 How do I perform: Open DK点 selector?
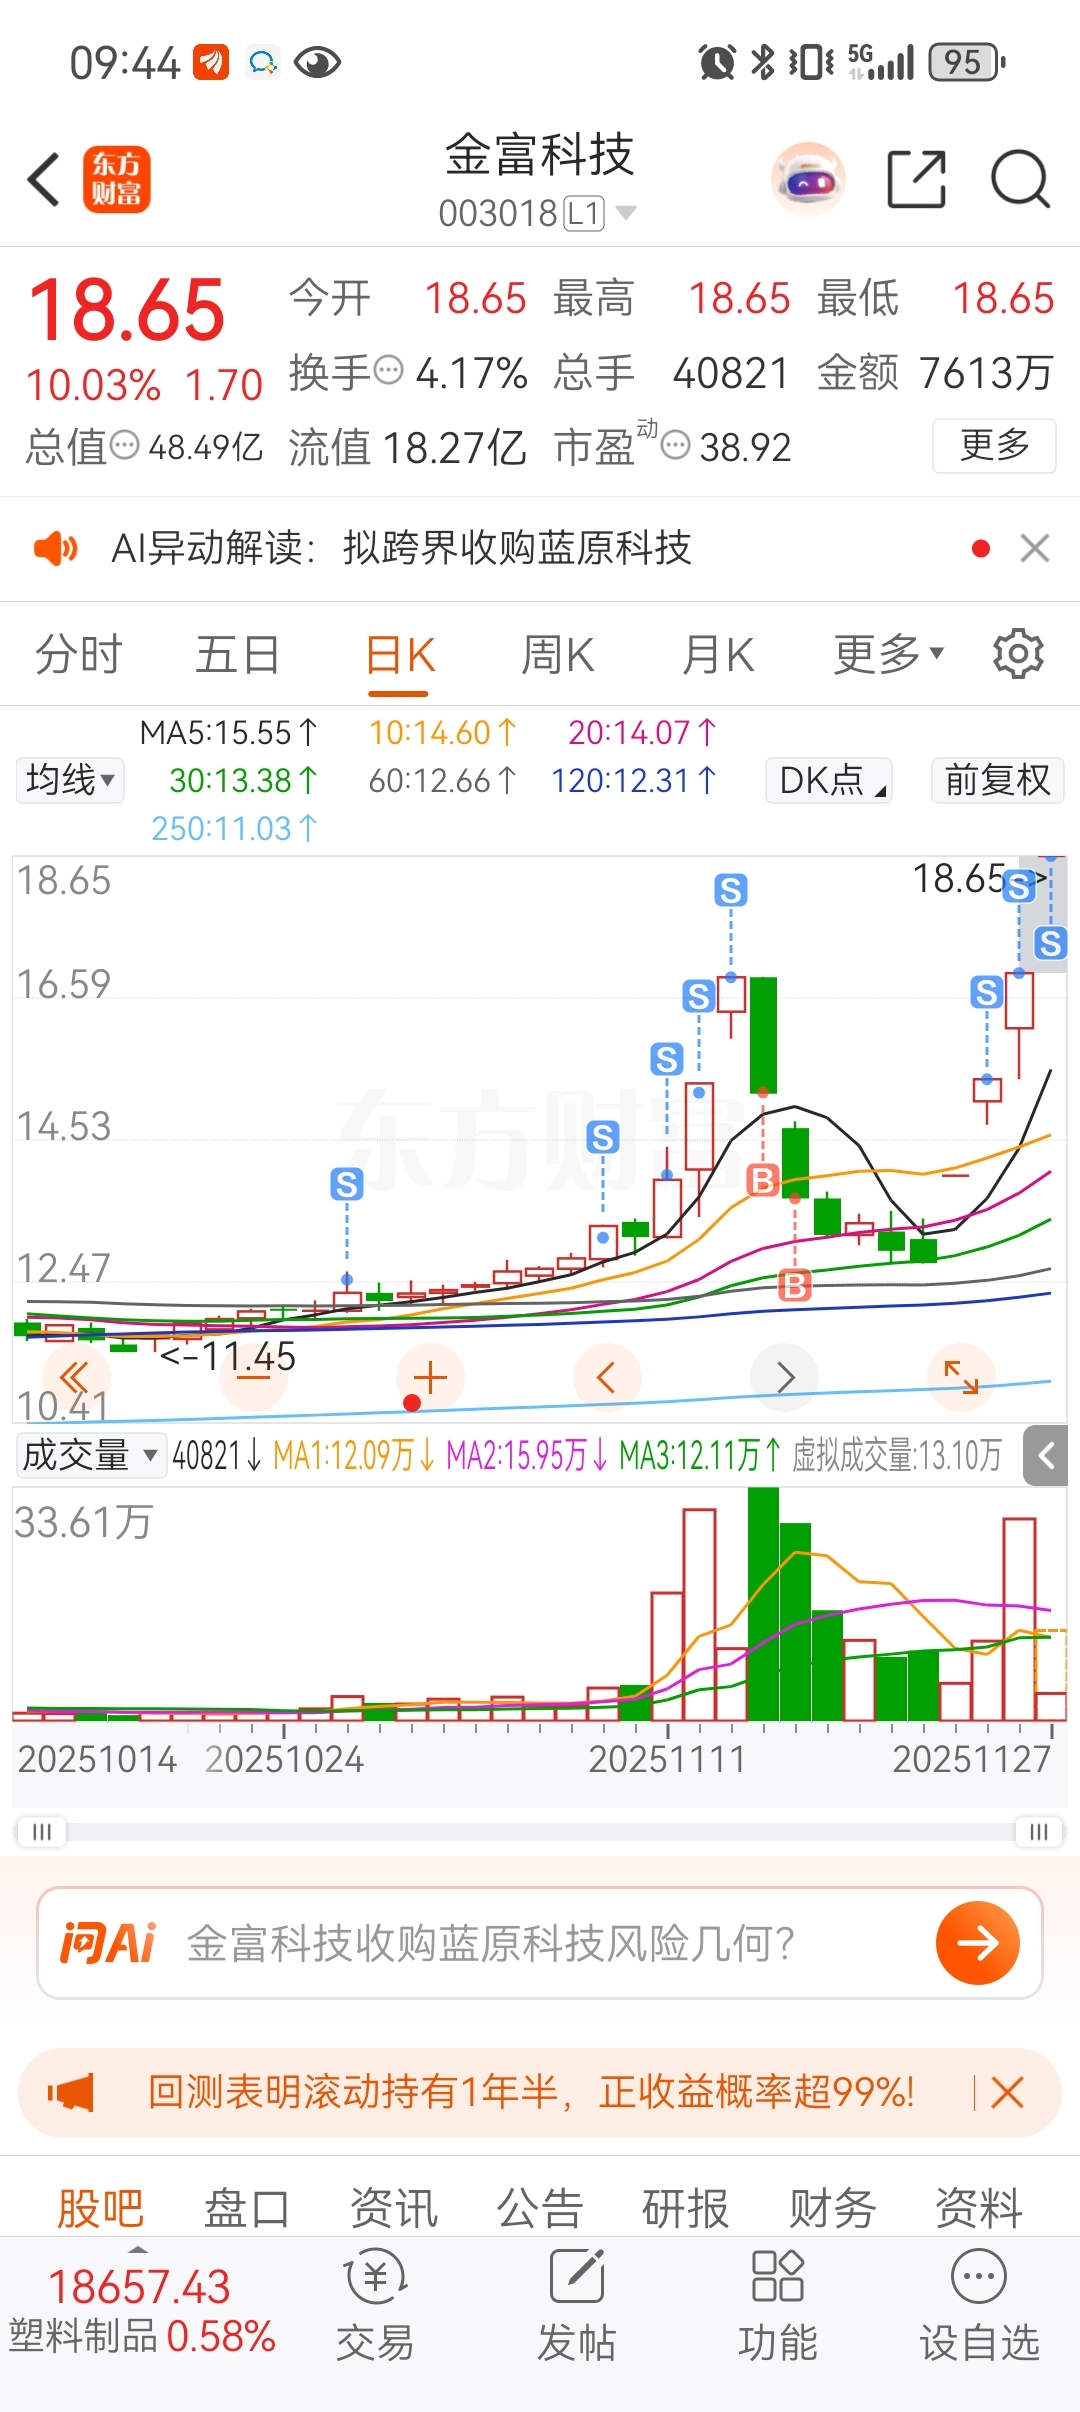tap(829, 780)
